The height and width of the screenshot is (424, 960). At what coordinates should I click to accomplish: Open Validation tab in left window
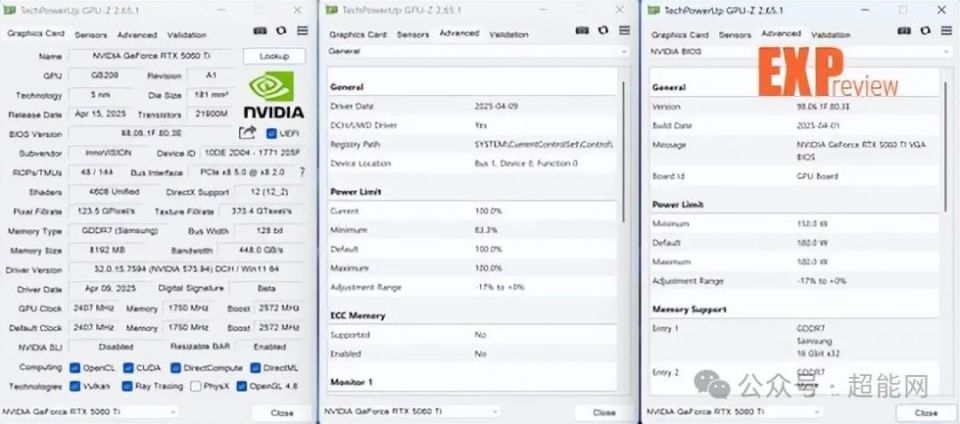tap(187, 35)
